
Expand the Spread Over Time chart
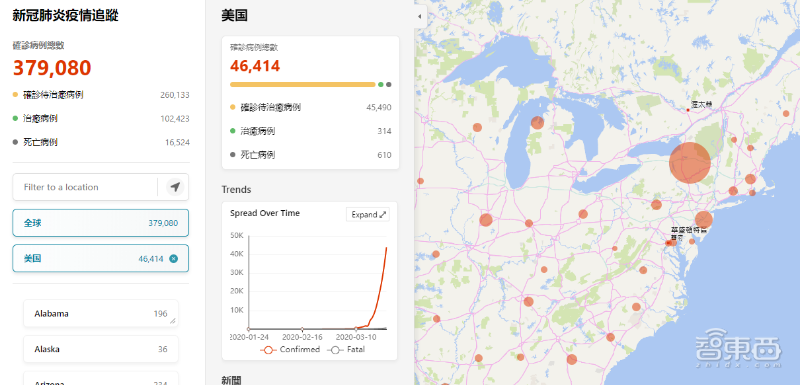(368, 215)
